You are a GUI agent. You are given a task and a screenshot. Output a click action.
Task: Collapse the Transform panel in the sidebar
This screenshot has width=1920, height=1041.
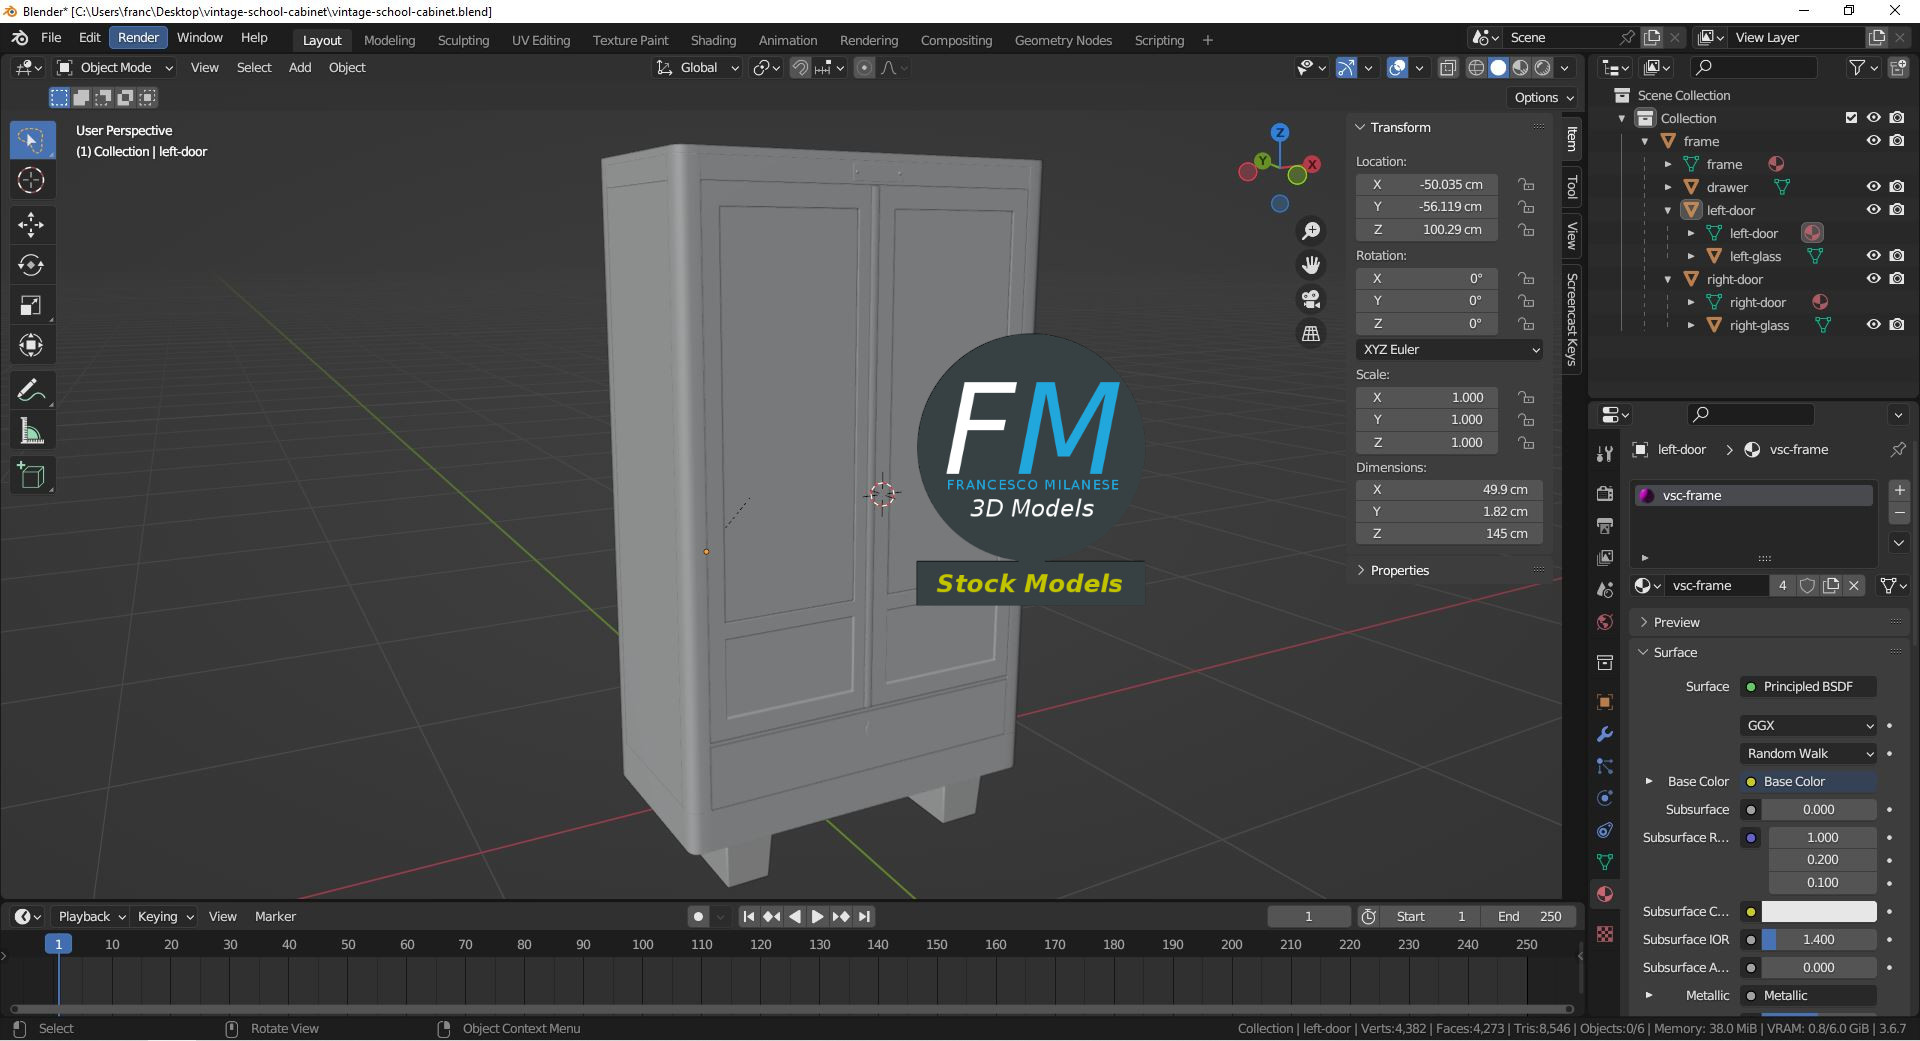point(1400,128)
